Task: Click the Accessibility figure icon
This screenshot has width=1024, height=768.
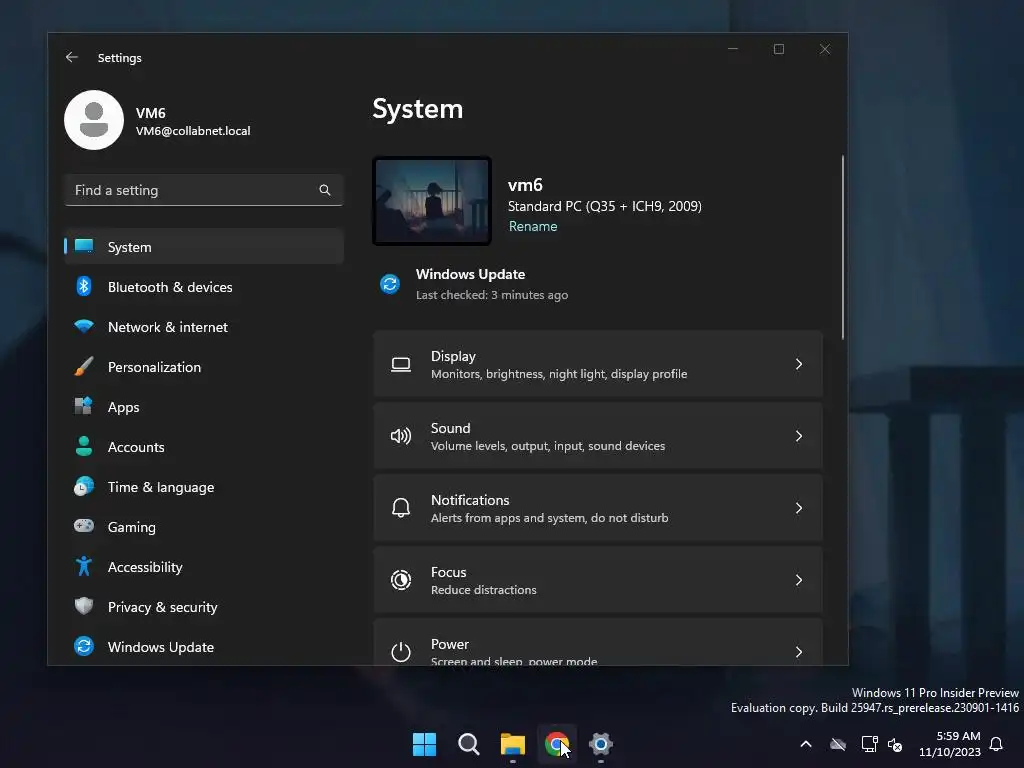Action: click(84, 566)
